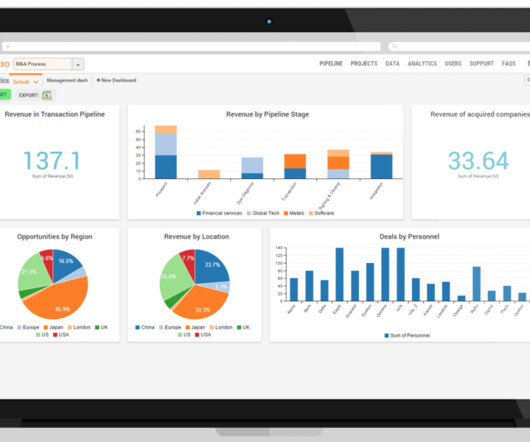
Task: Toggle Japan legend in Revenue by Location
Action: pos(195,327)
